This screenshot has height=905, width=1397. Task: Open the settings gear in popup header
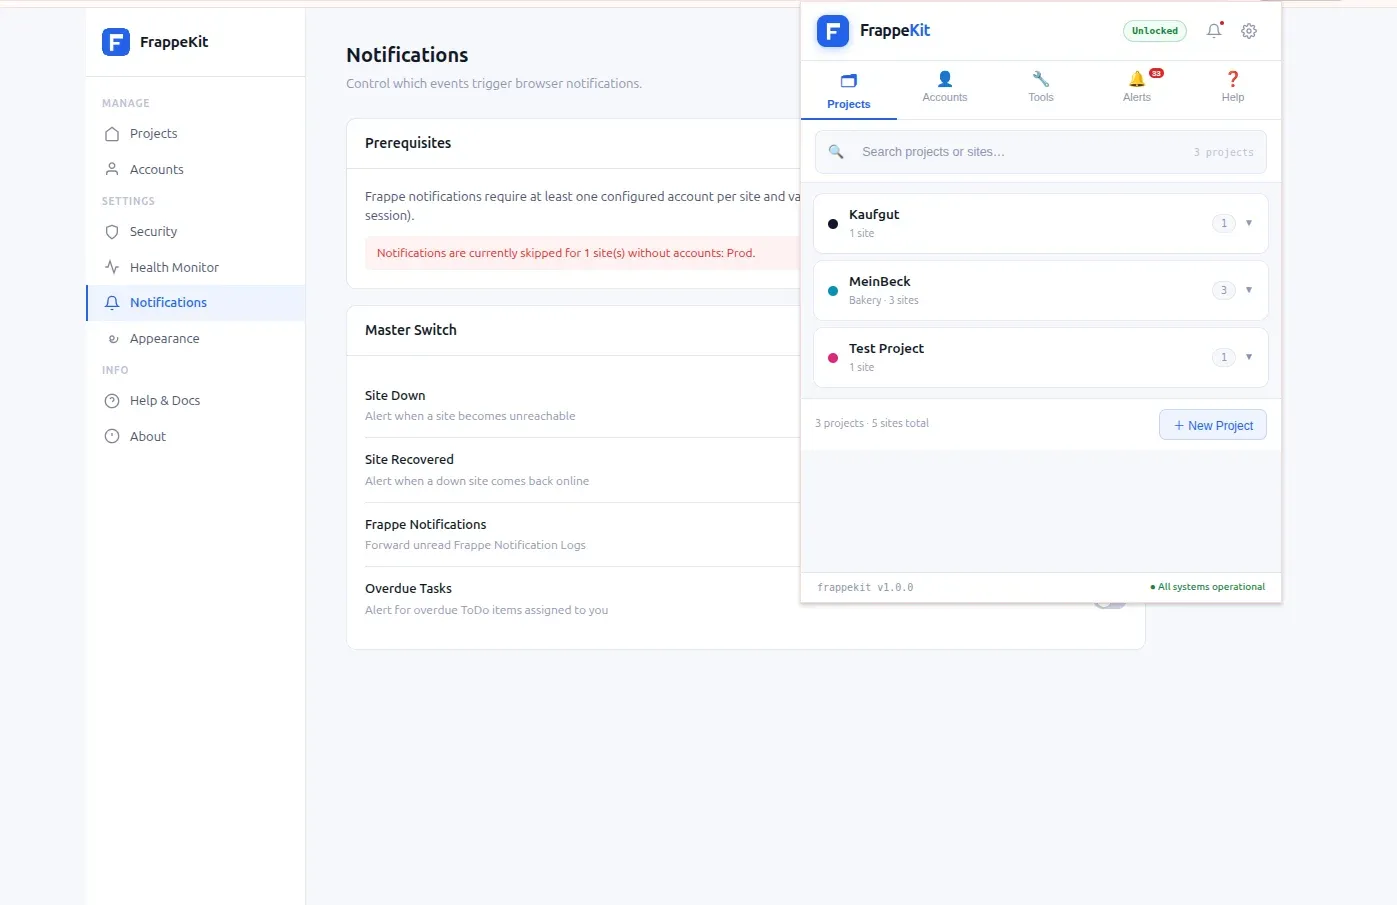1249,31
